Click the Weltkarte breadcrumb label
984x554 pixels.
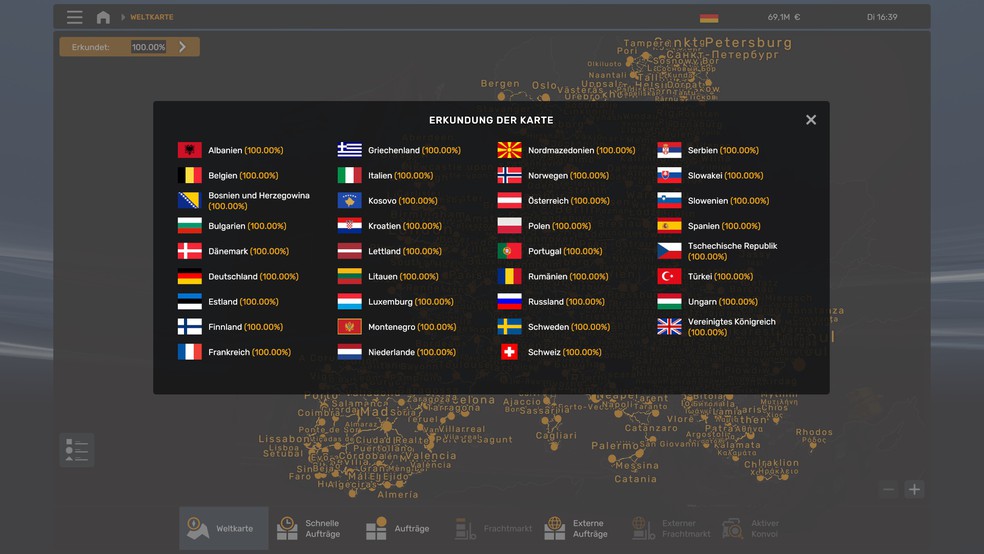(x=151, y=17)
